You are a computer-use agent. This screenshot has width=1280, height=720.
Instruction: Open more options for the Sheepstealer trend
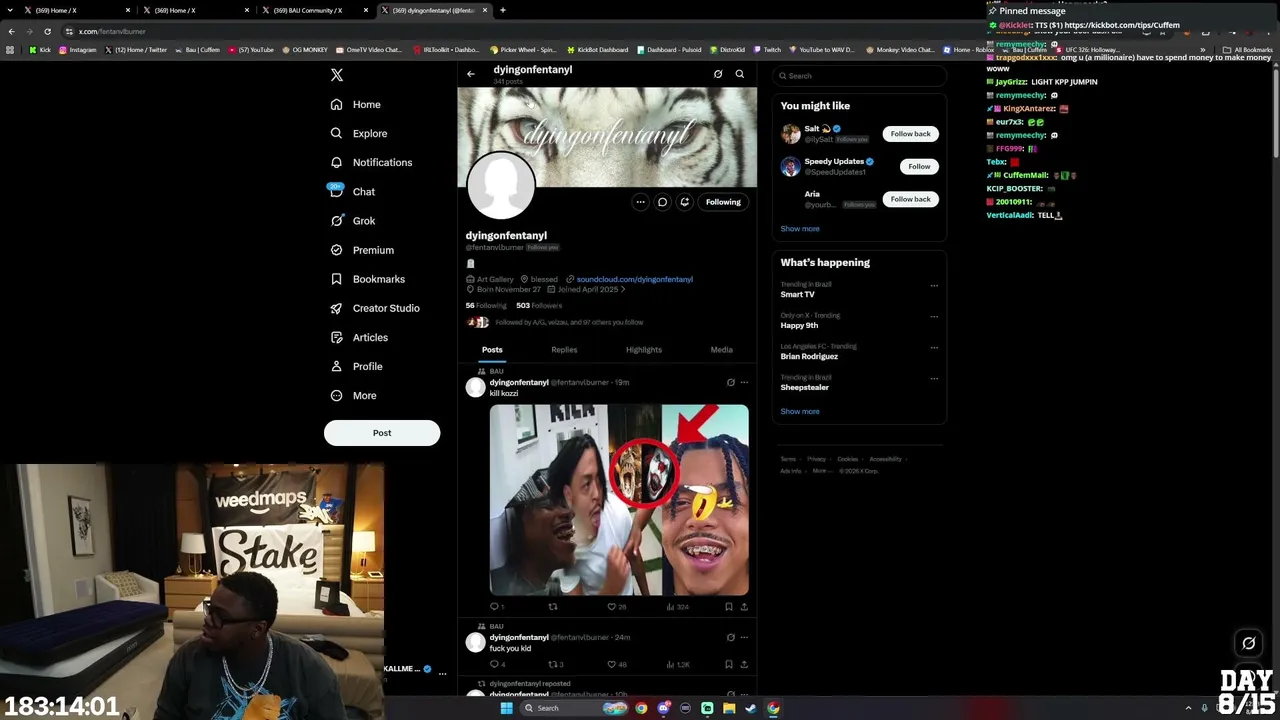(934, 379)
